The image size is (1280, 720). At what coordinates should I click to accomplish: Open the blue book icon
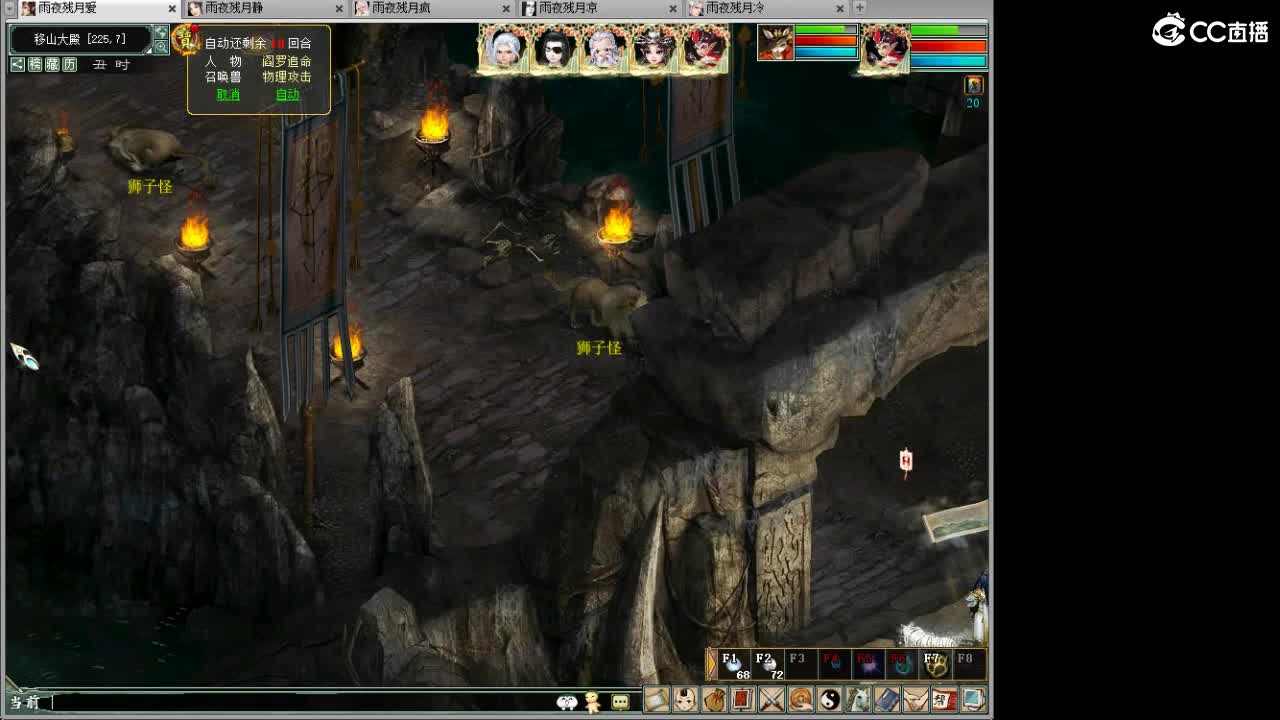[x=888, y=699]
